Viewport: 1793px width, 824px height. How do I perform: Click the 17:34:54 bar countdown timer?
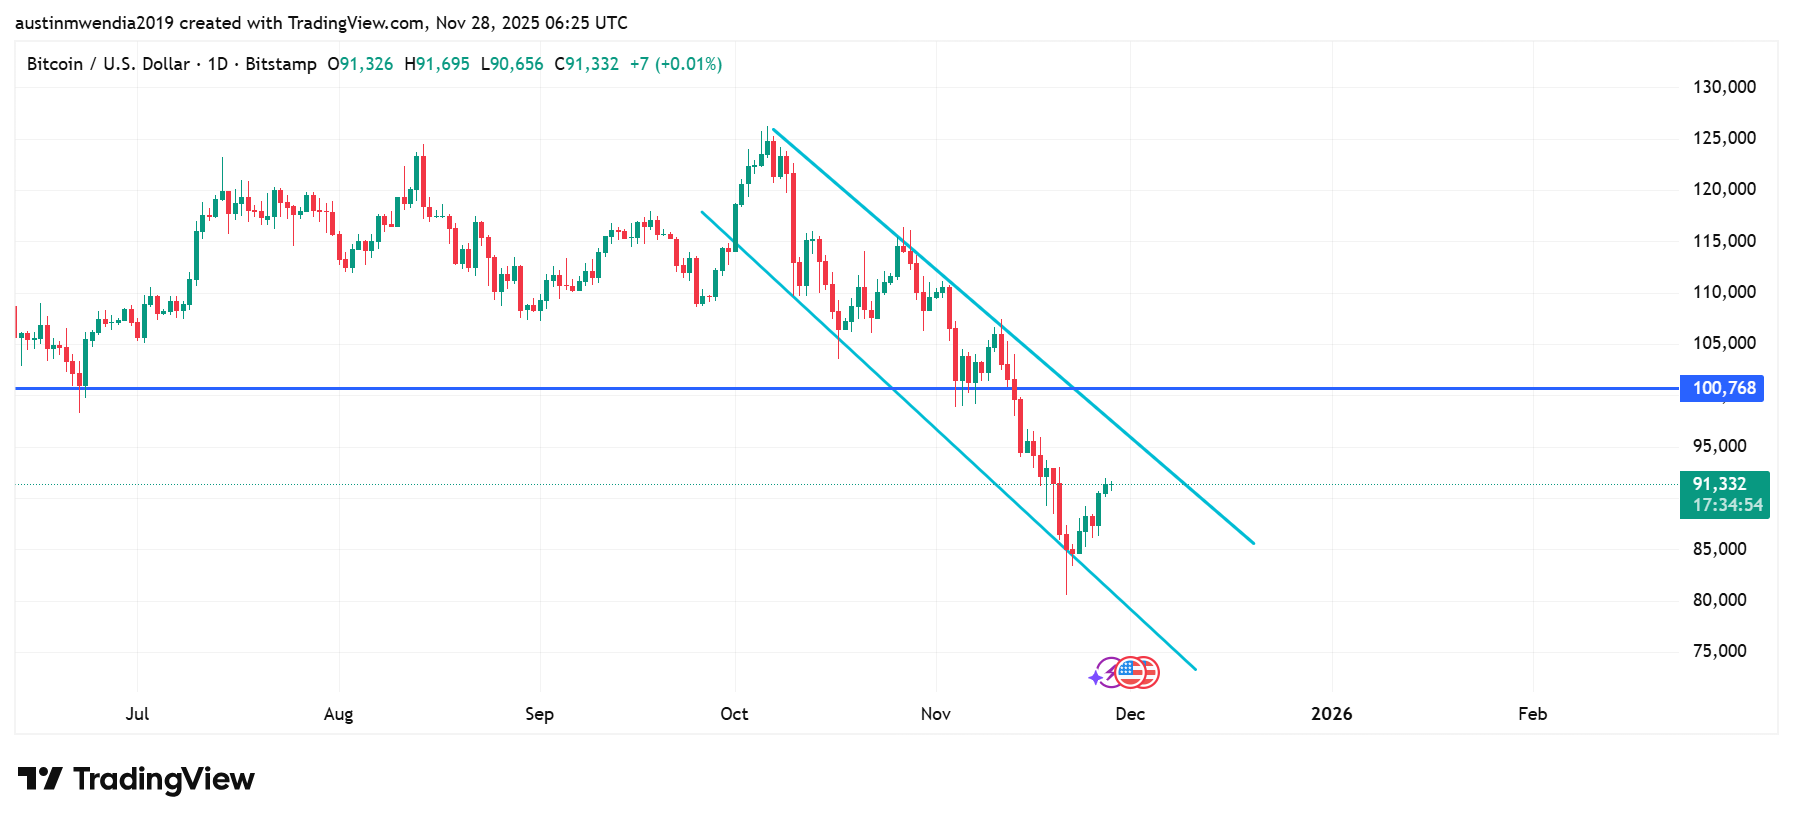[x=1727, y=505]
